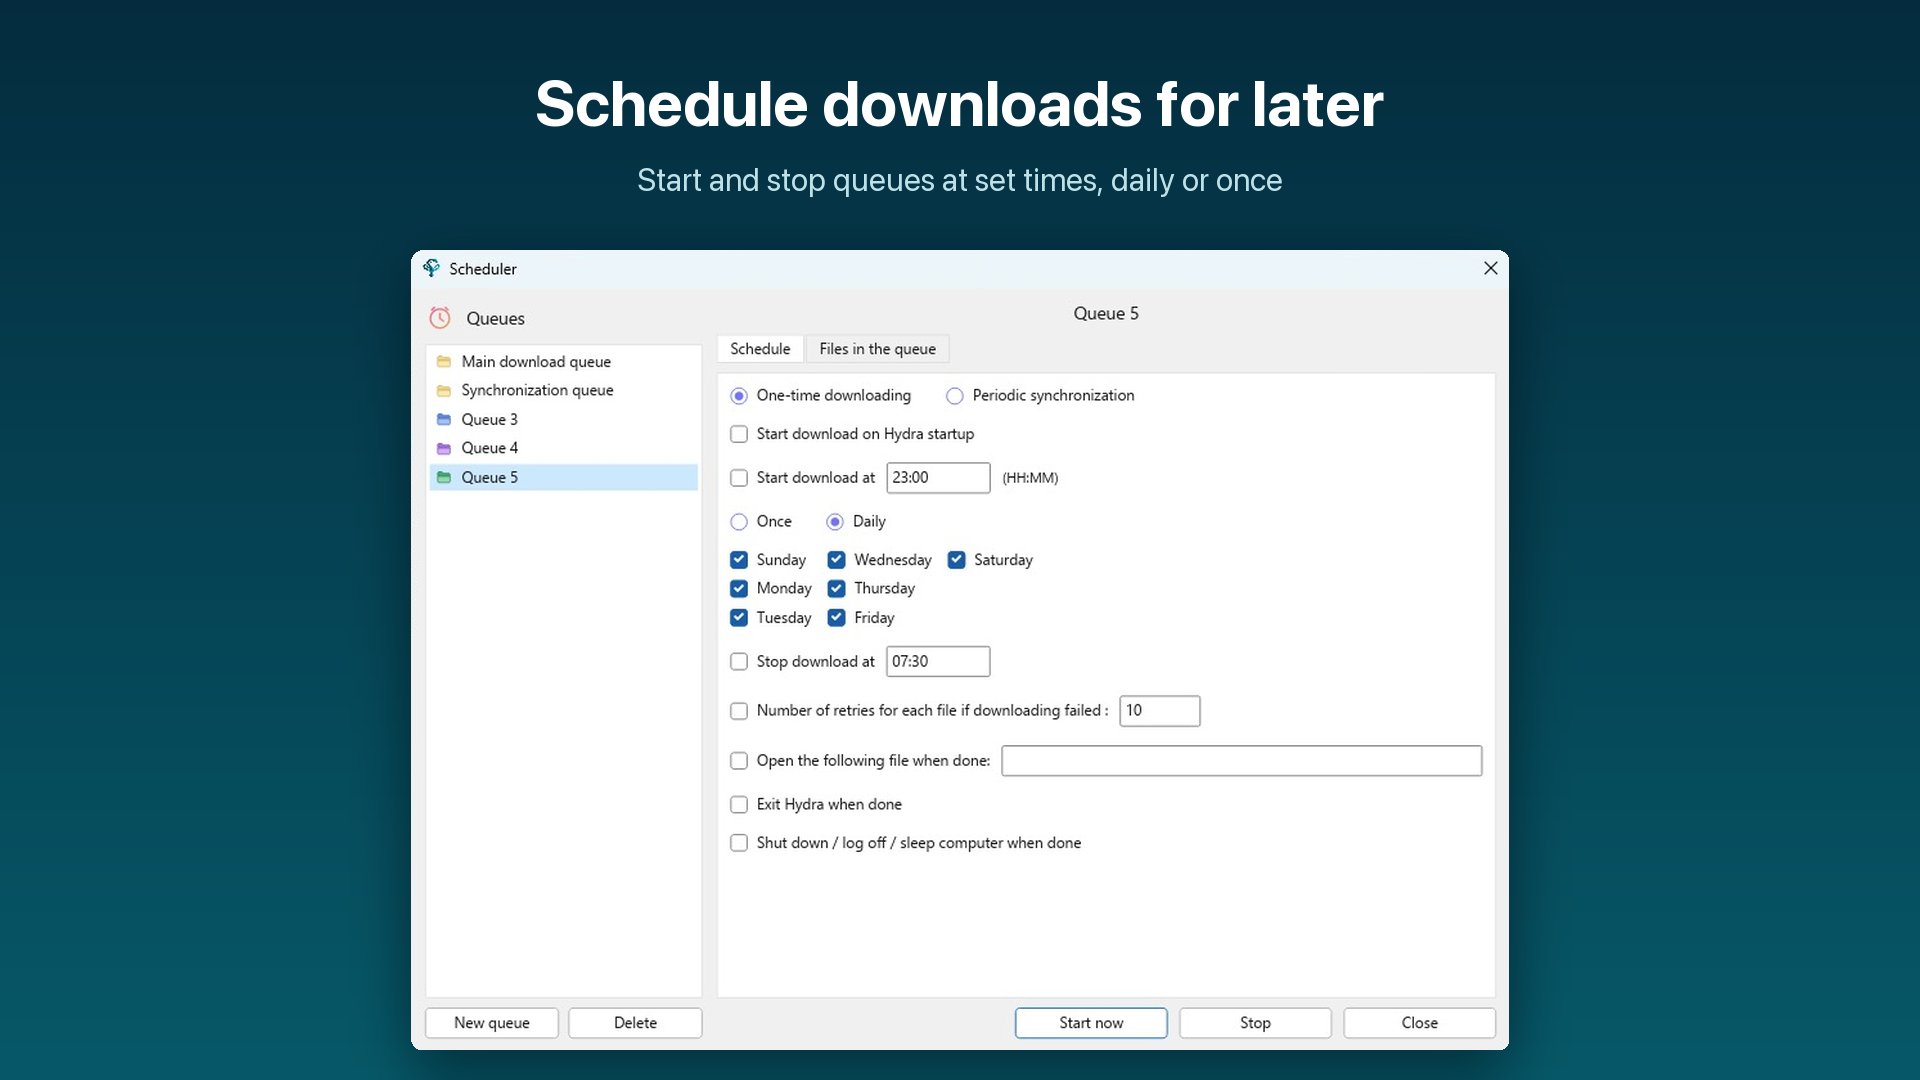1920x1080 pixels.
Task: Click the Close button at bottom
Action: click(1419, 1023)
